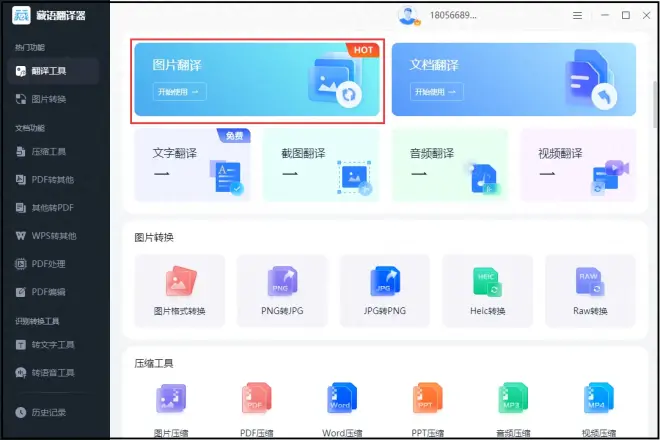
Task: Open PNG转JPG conversion icon
Action: [x=282, y=281]
